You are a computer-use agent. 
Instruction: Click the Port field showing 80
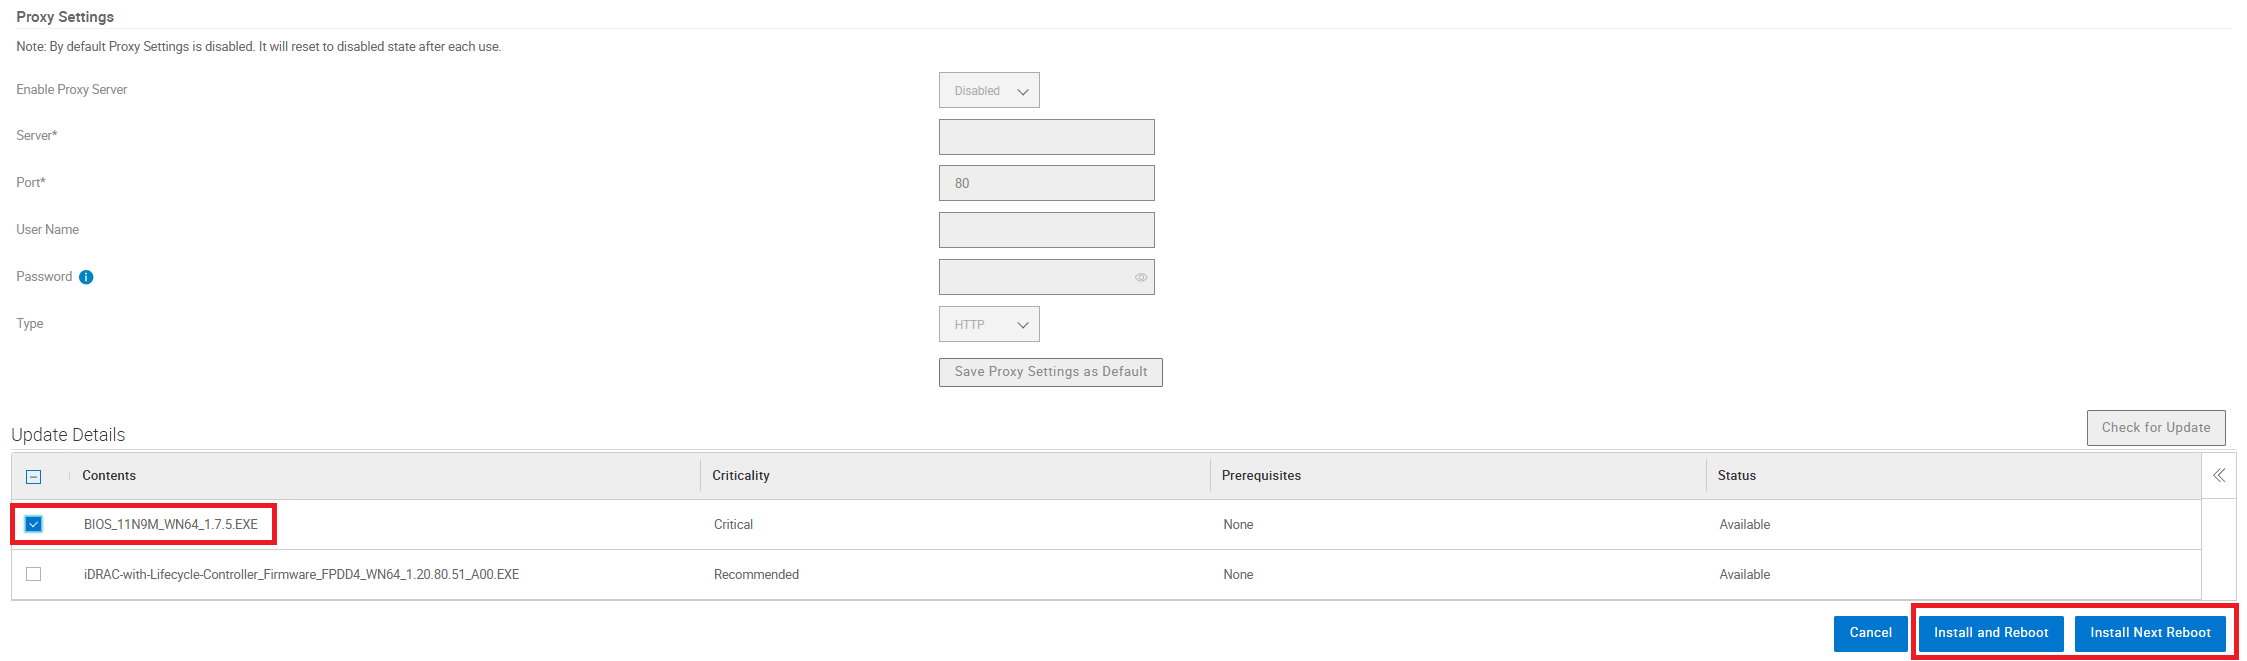tap(1047, 183)
